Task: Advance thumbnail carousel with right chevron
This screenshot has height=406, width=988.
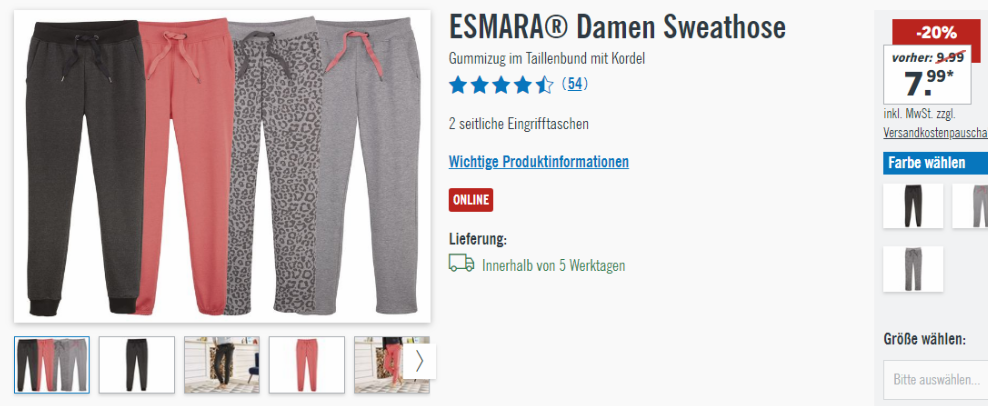Action: point(420,361)
